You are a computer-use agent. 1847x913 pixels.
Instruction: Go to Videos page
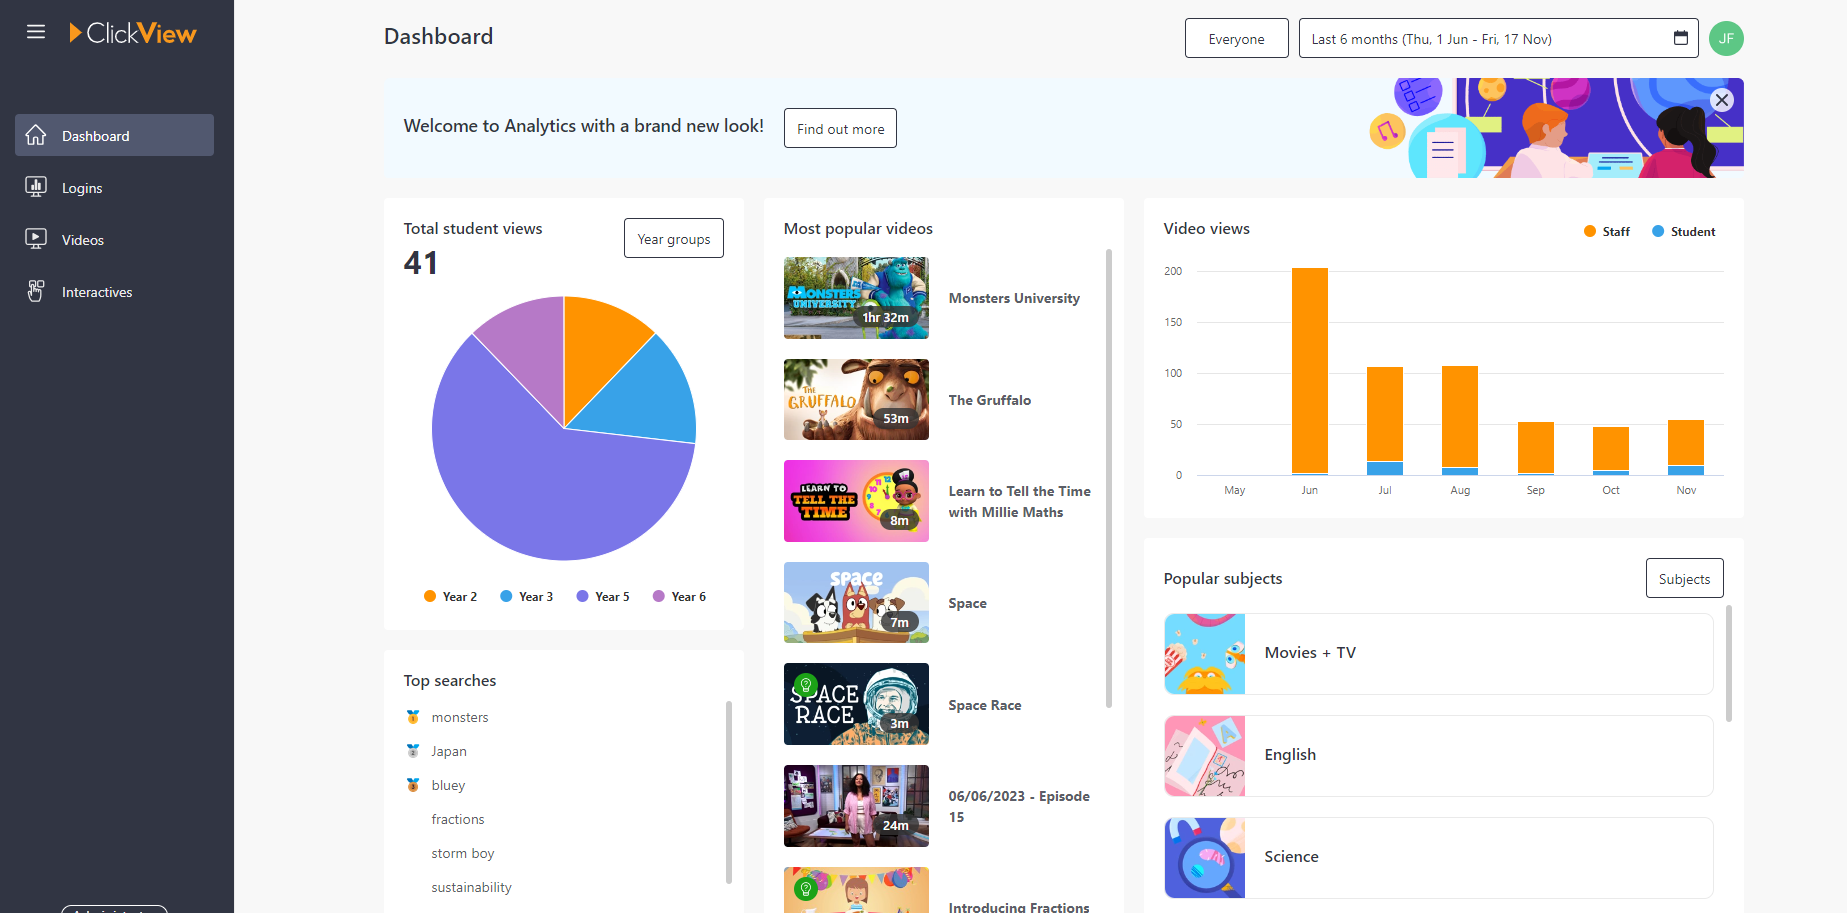(x=114, y=239)
